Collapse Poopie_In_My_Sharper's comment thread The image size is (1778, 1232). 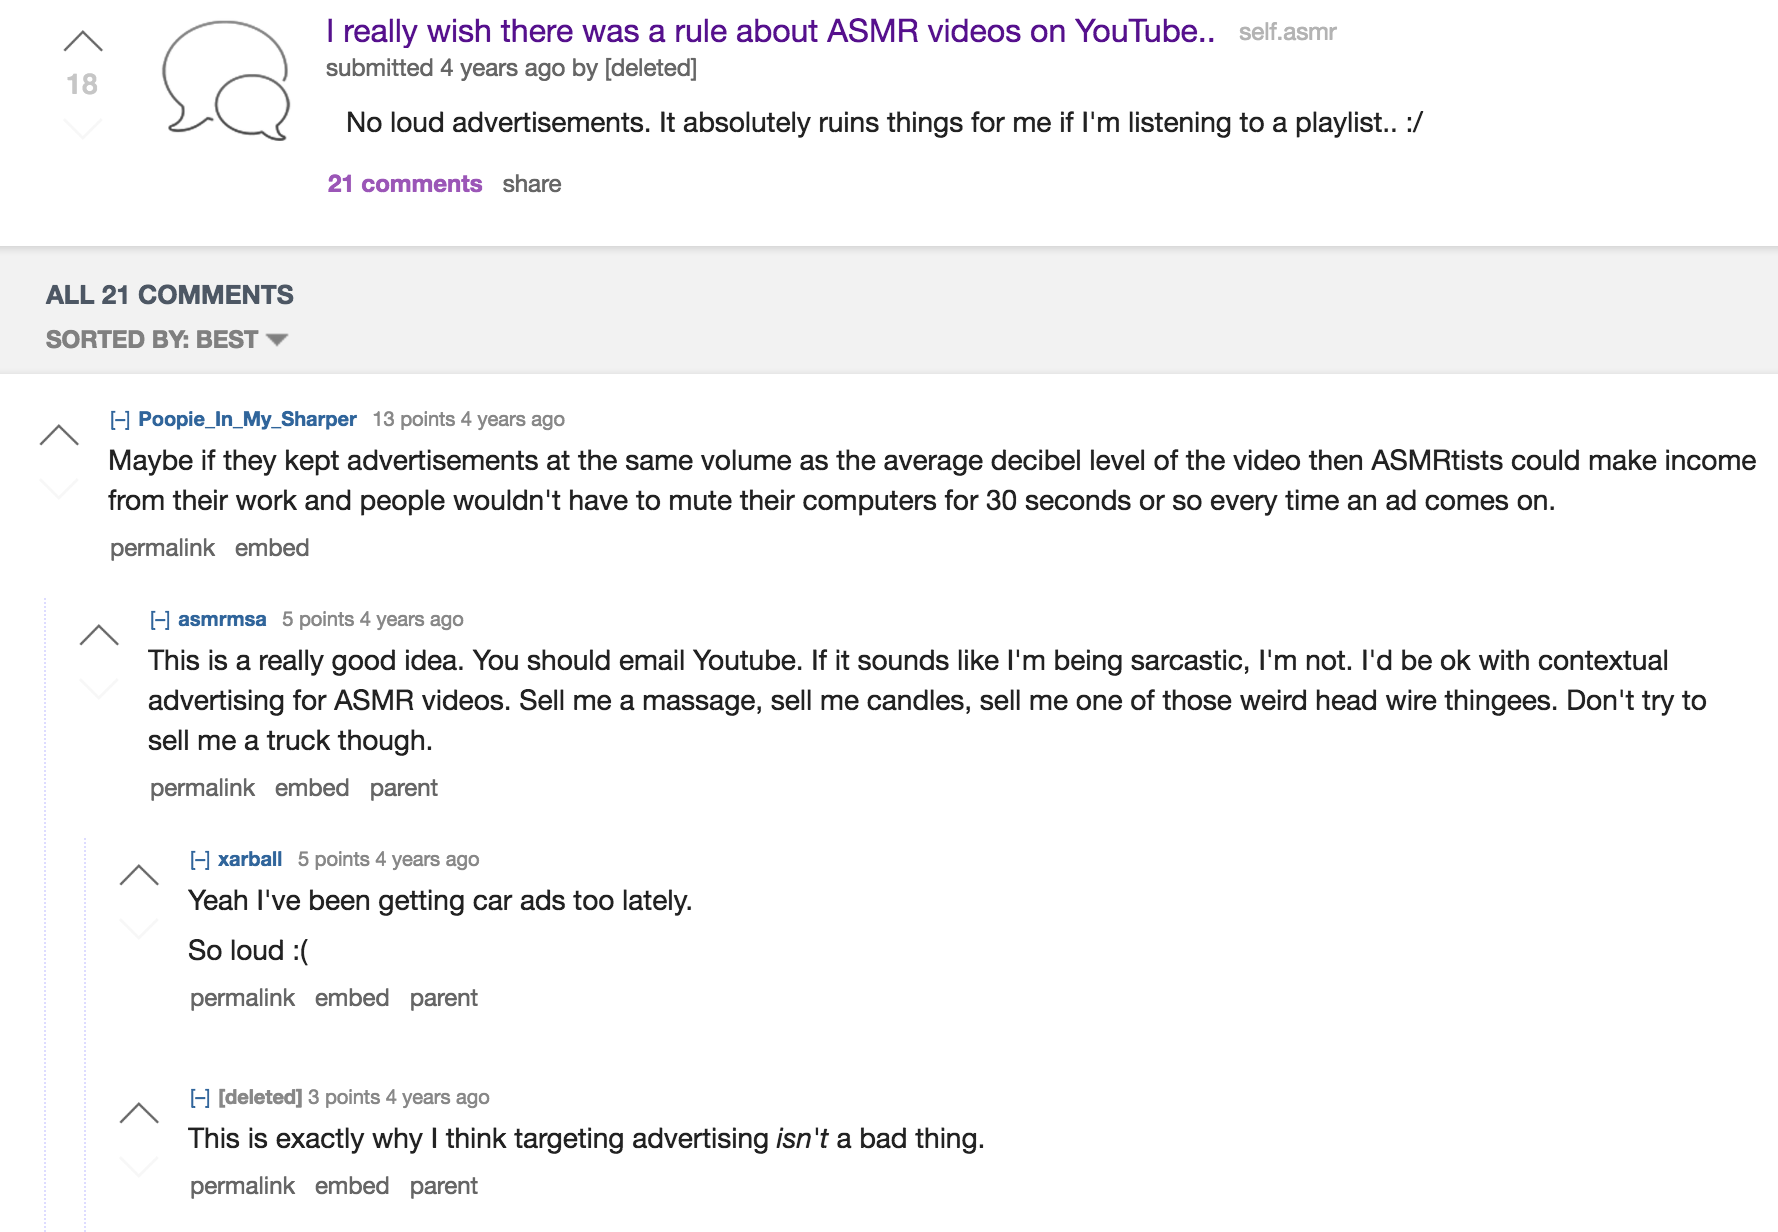(x=120, y=420)
